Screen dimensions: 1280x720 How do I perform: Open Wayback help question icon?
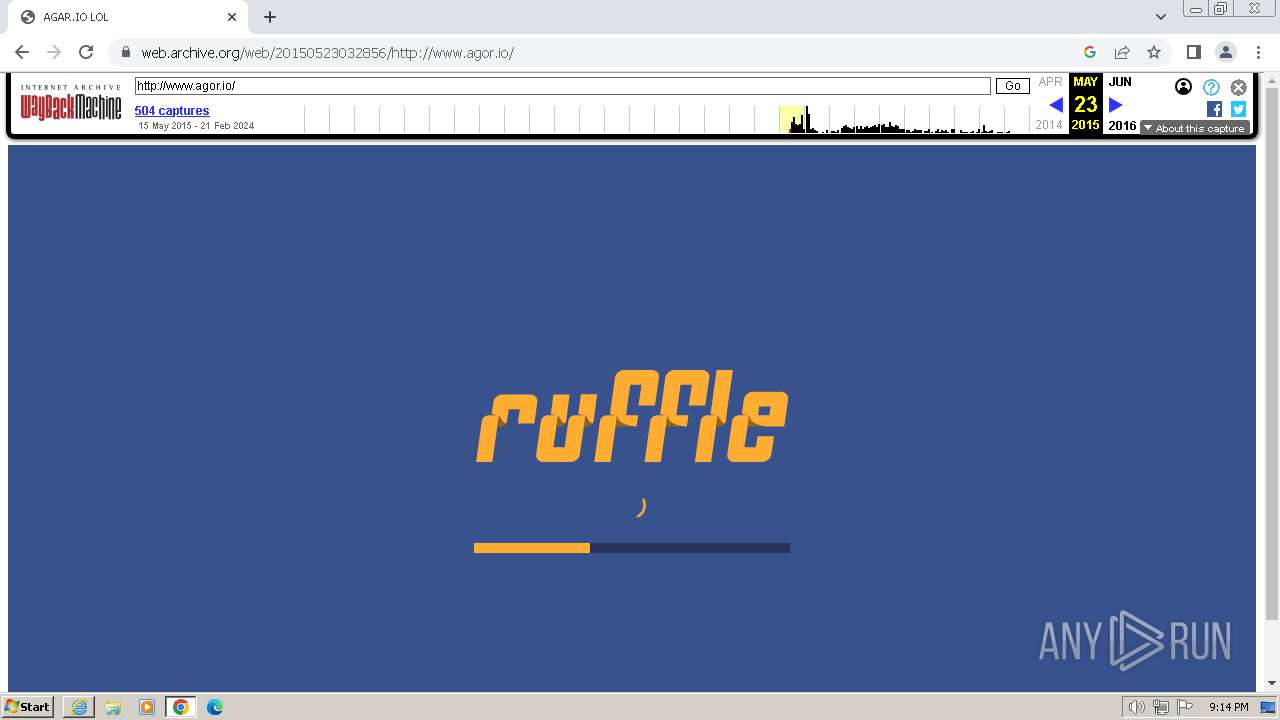pos(1211,87)
